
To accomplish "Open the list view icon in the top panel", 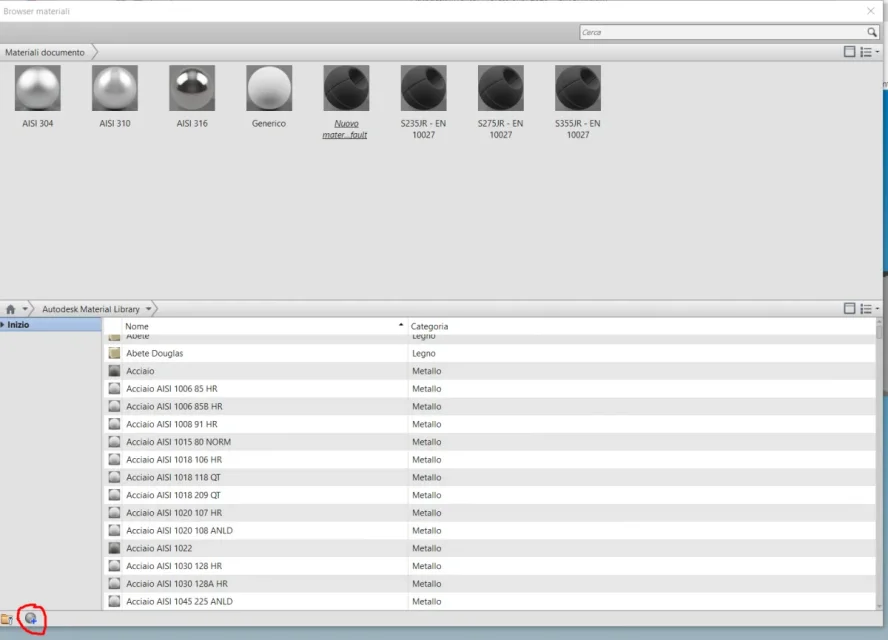I will [x=868, y=51].
